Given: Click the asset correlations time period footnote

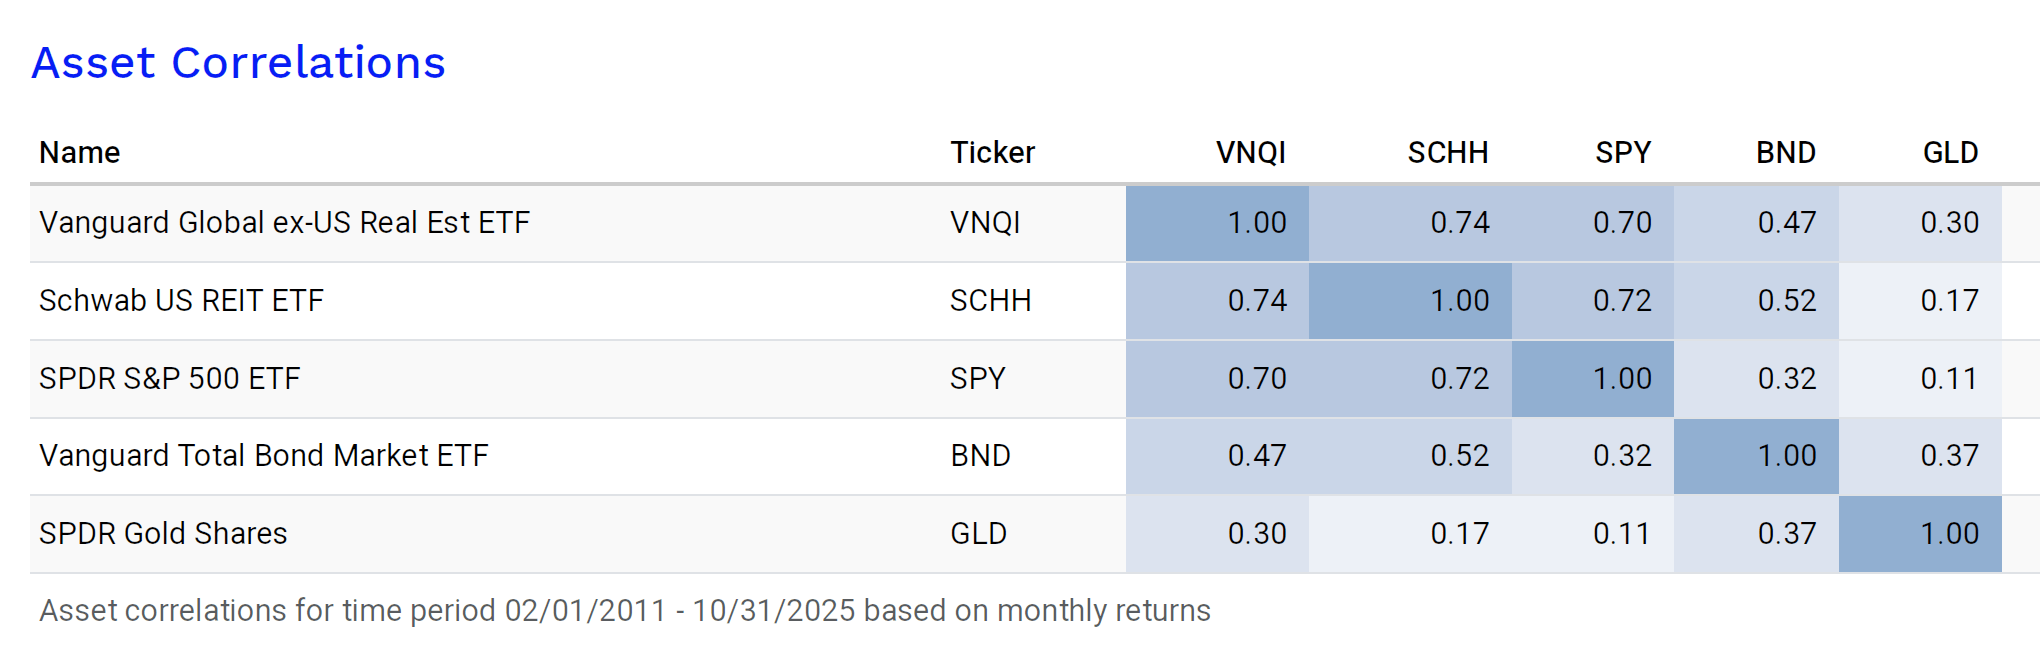Looking at the screenshot, I should tap(624, 610).
